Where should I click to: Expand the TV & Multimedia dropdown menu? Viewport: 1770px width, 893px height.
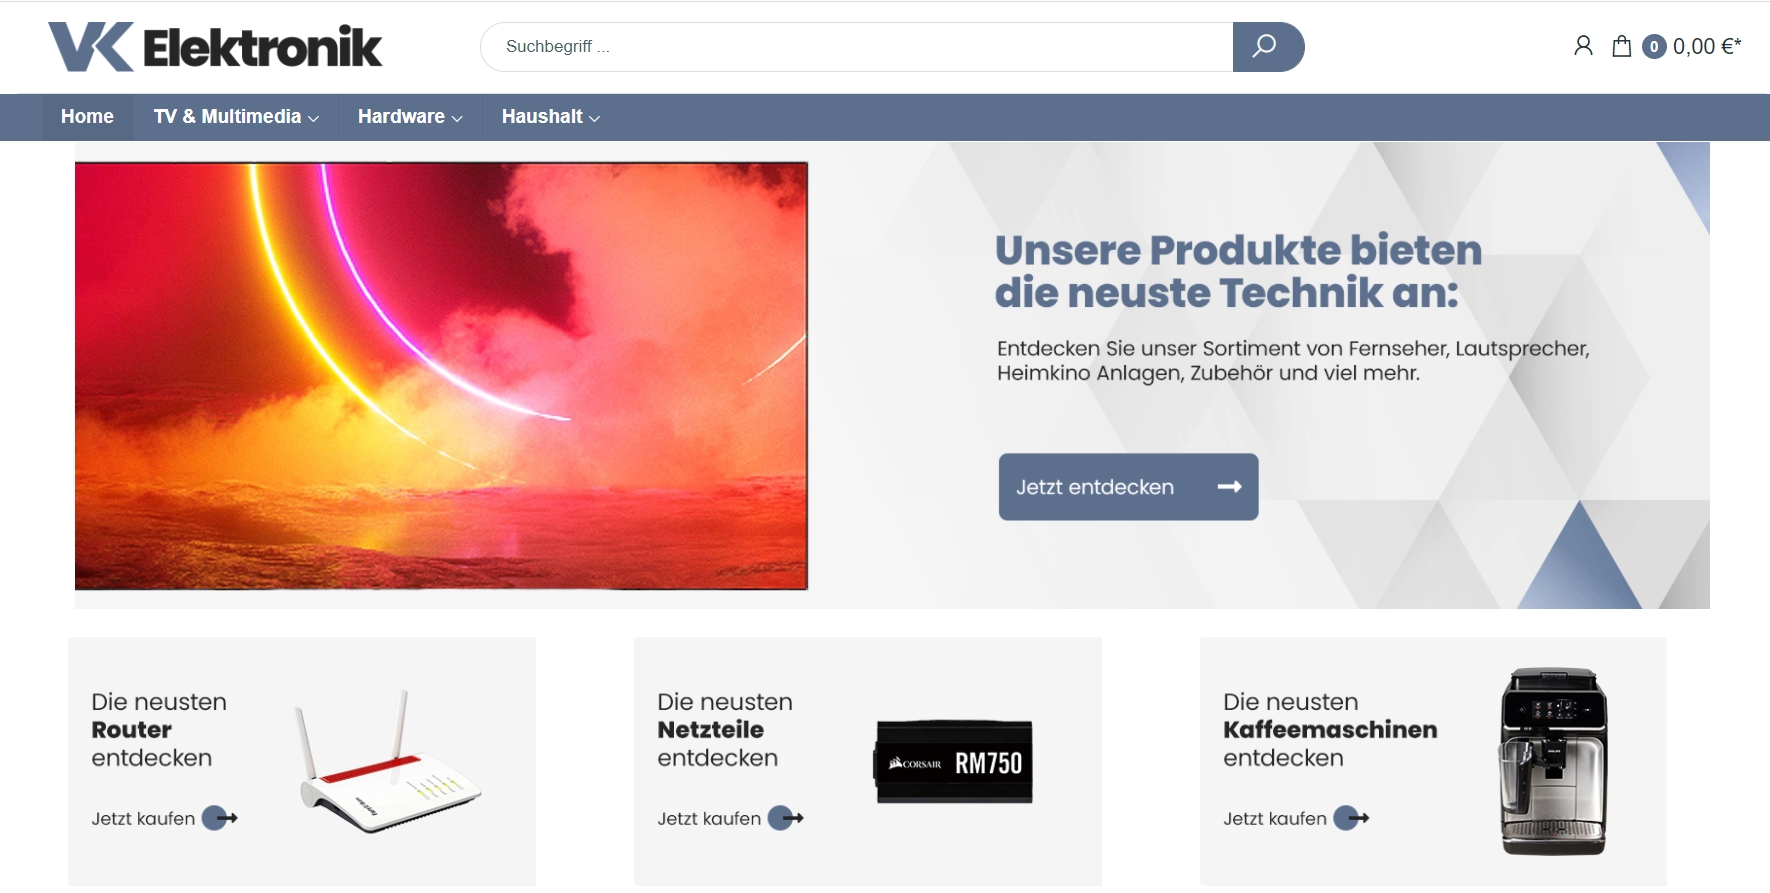tap(236, 117)
